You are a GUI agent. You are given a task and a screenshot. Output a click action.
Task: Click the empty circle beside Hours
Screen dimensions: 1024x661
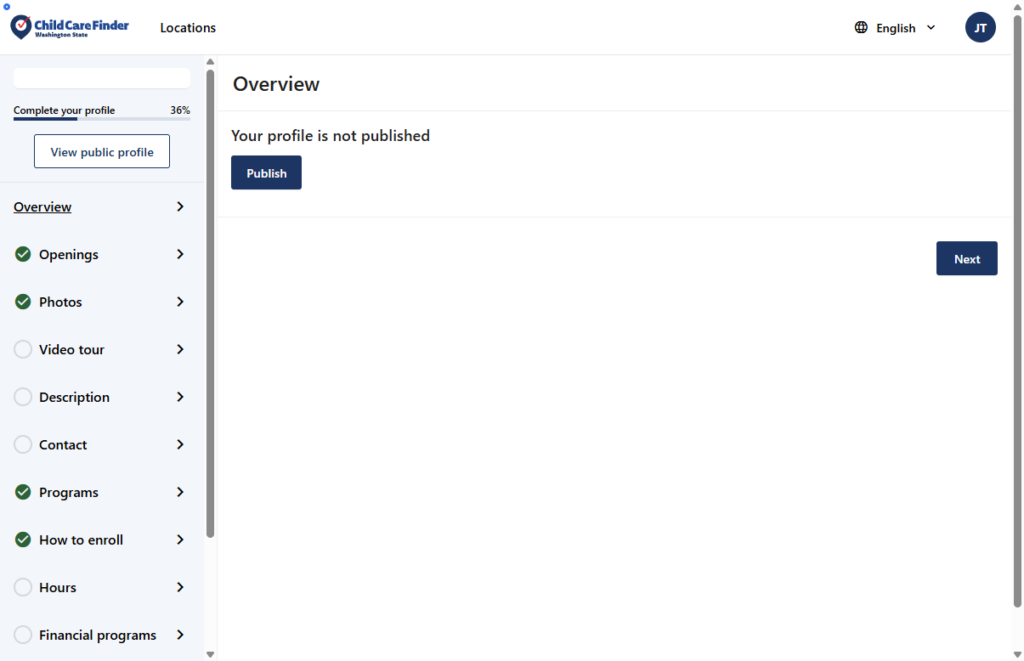tap(23, 588)
